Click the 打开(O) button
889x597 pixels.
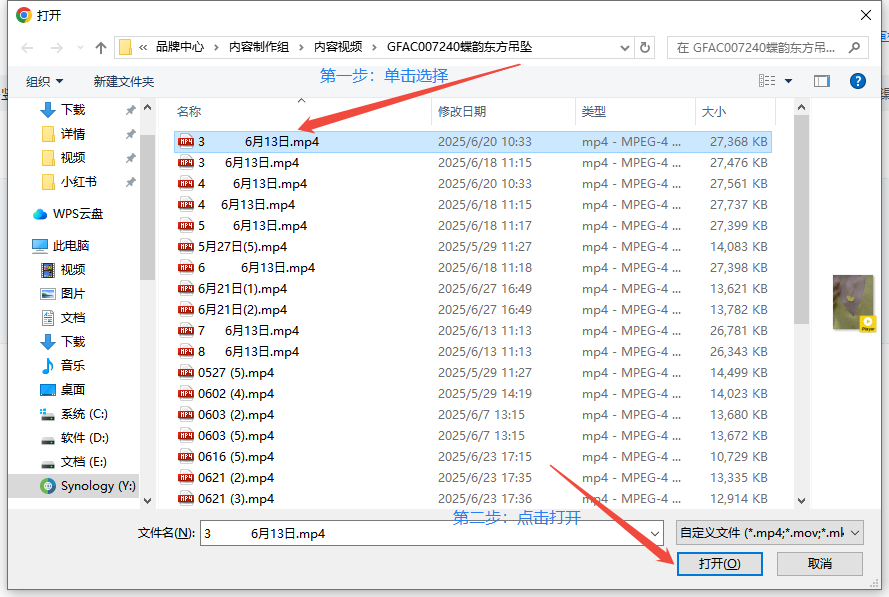pyautogui.click(x=719, y=564)
